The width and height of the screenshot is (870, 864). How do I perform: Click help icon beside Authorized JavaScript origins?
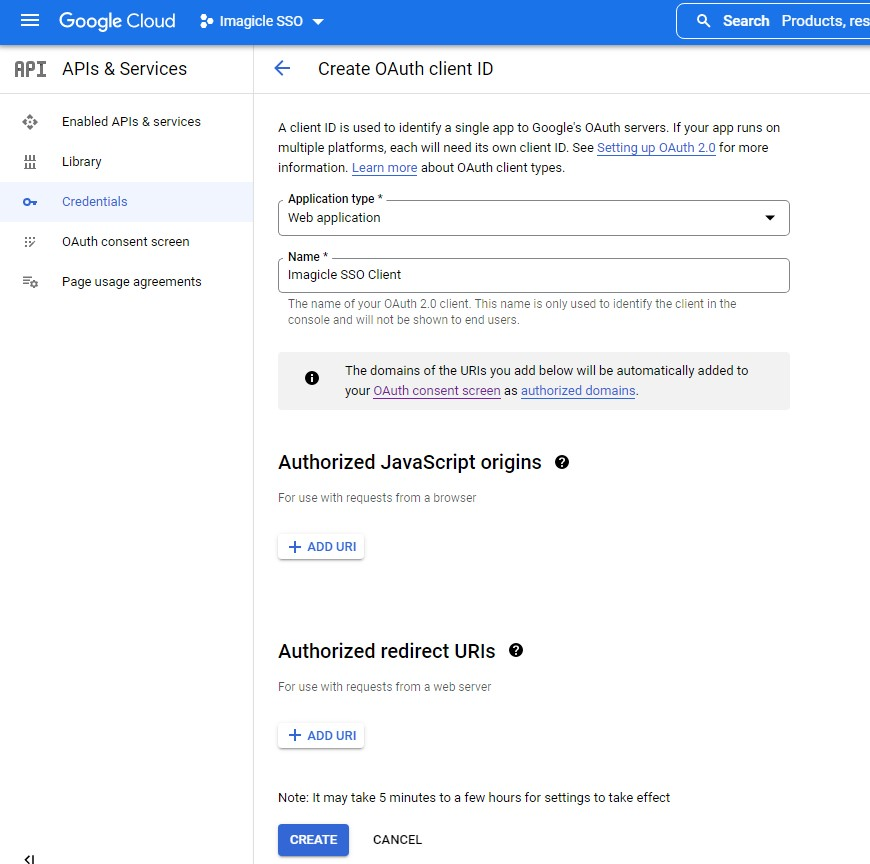[562, 462]
